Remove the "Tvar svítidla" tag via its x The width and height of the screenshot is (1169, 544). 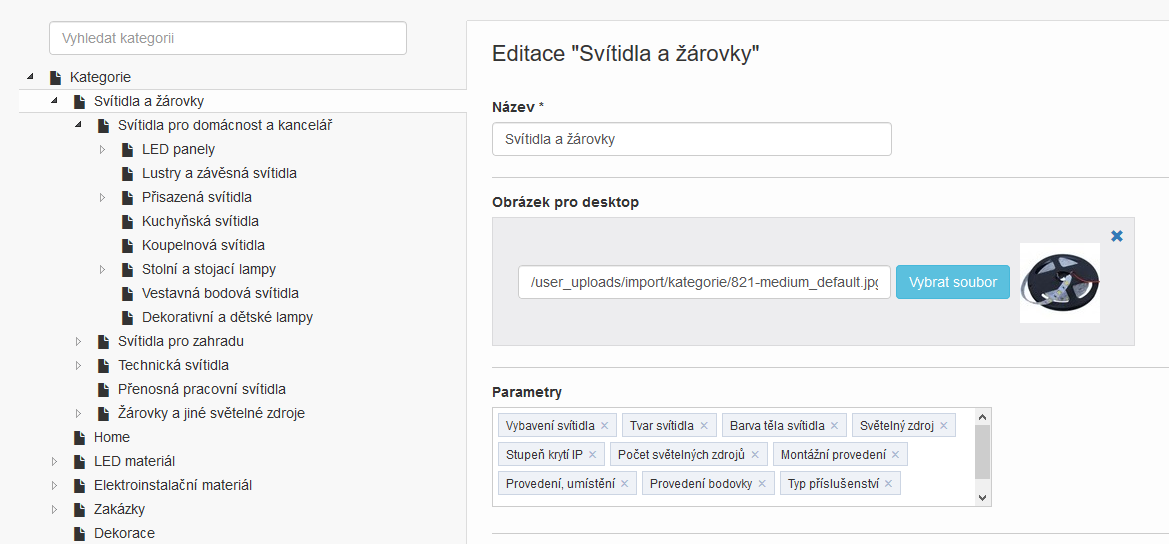click(704, 426)
